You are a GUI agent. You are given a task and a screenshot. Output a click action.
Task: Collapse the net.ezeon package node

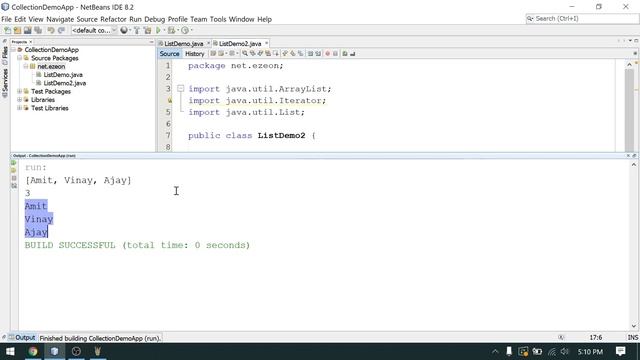(x=26, y=66)
